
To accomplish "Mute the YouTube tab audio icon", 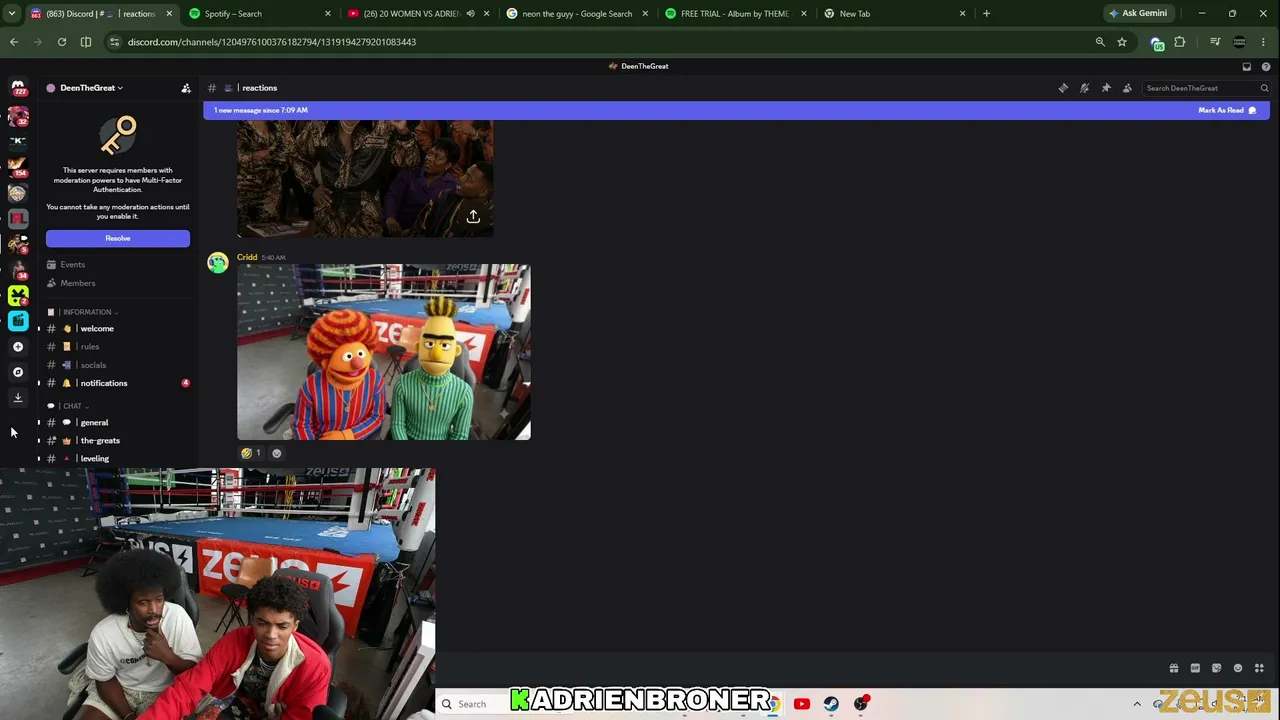I will (470, 14).
